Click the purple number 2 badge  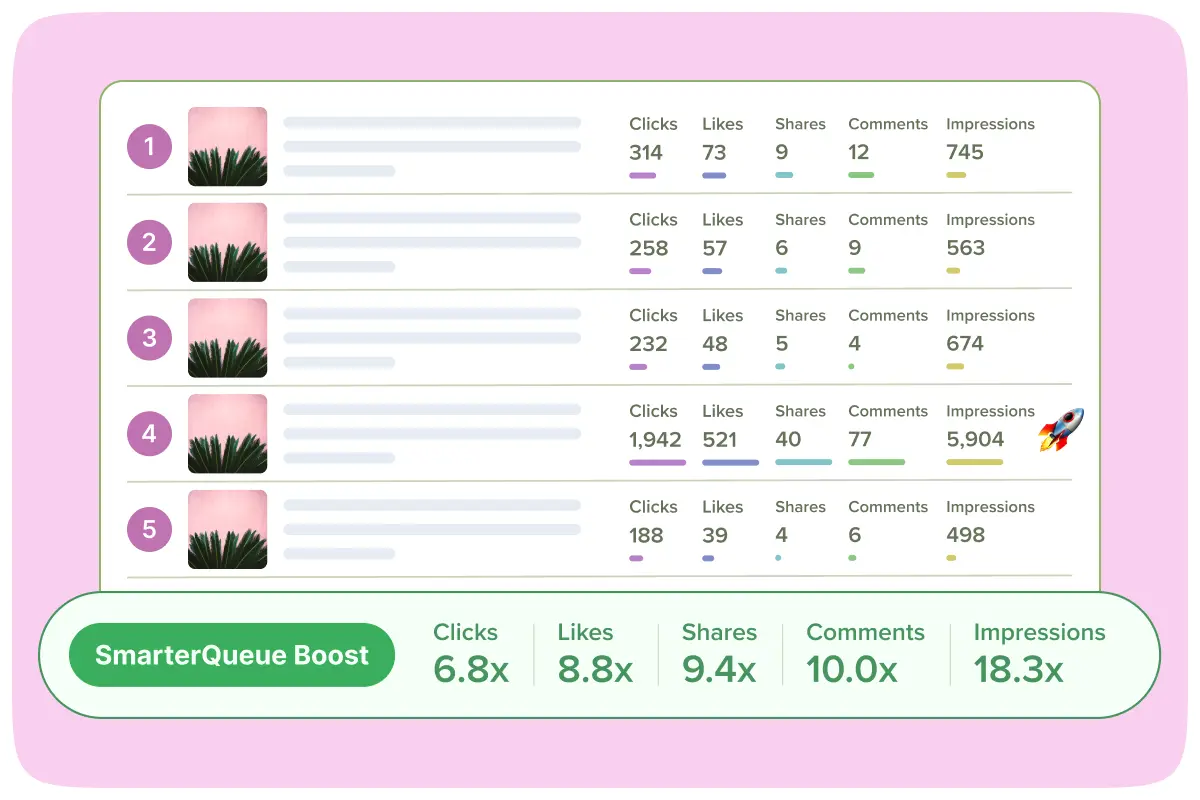[x=149, y=242]
